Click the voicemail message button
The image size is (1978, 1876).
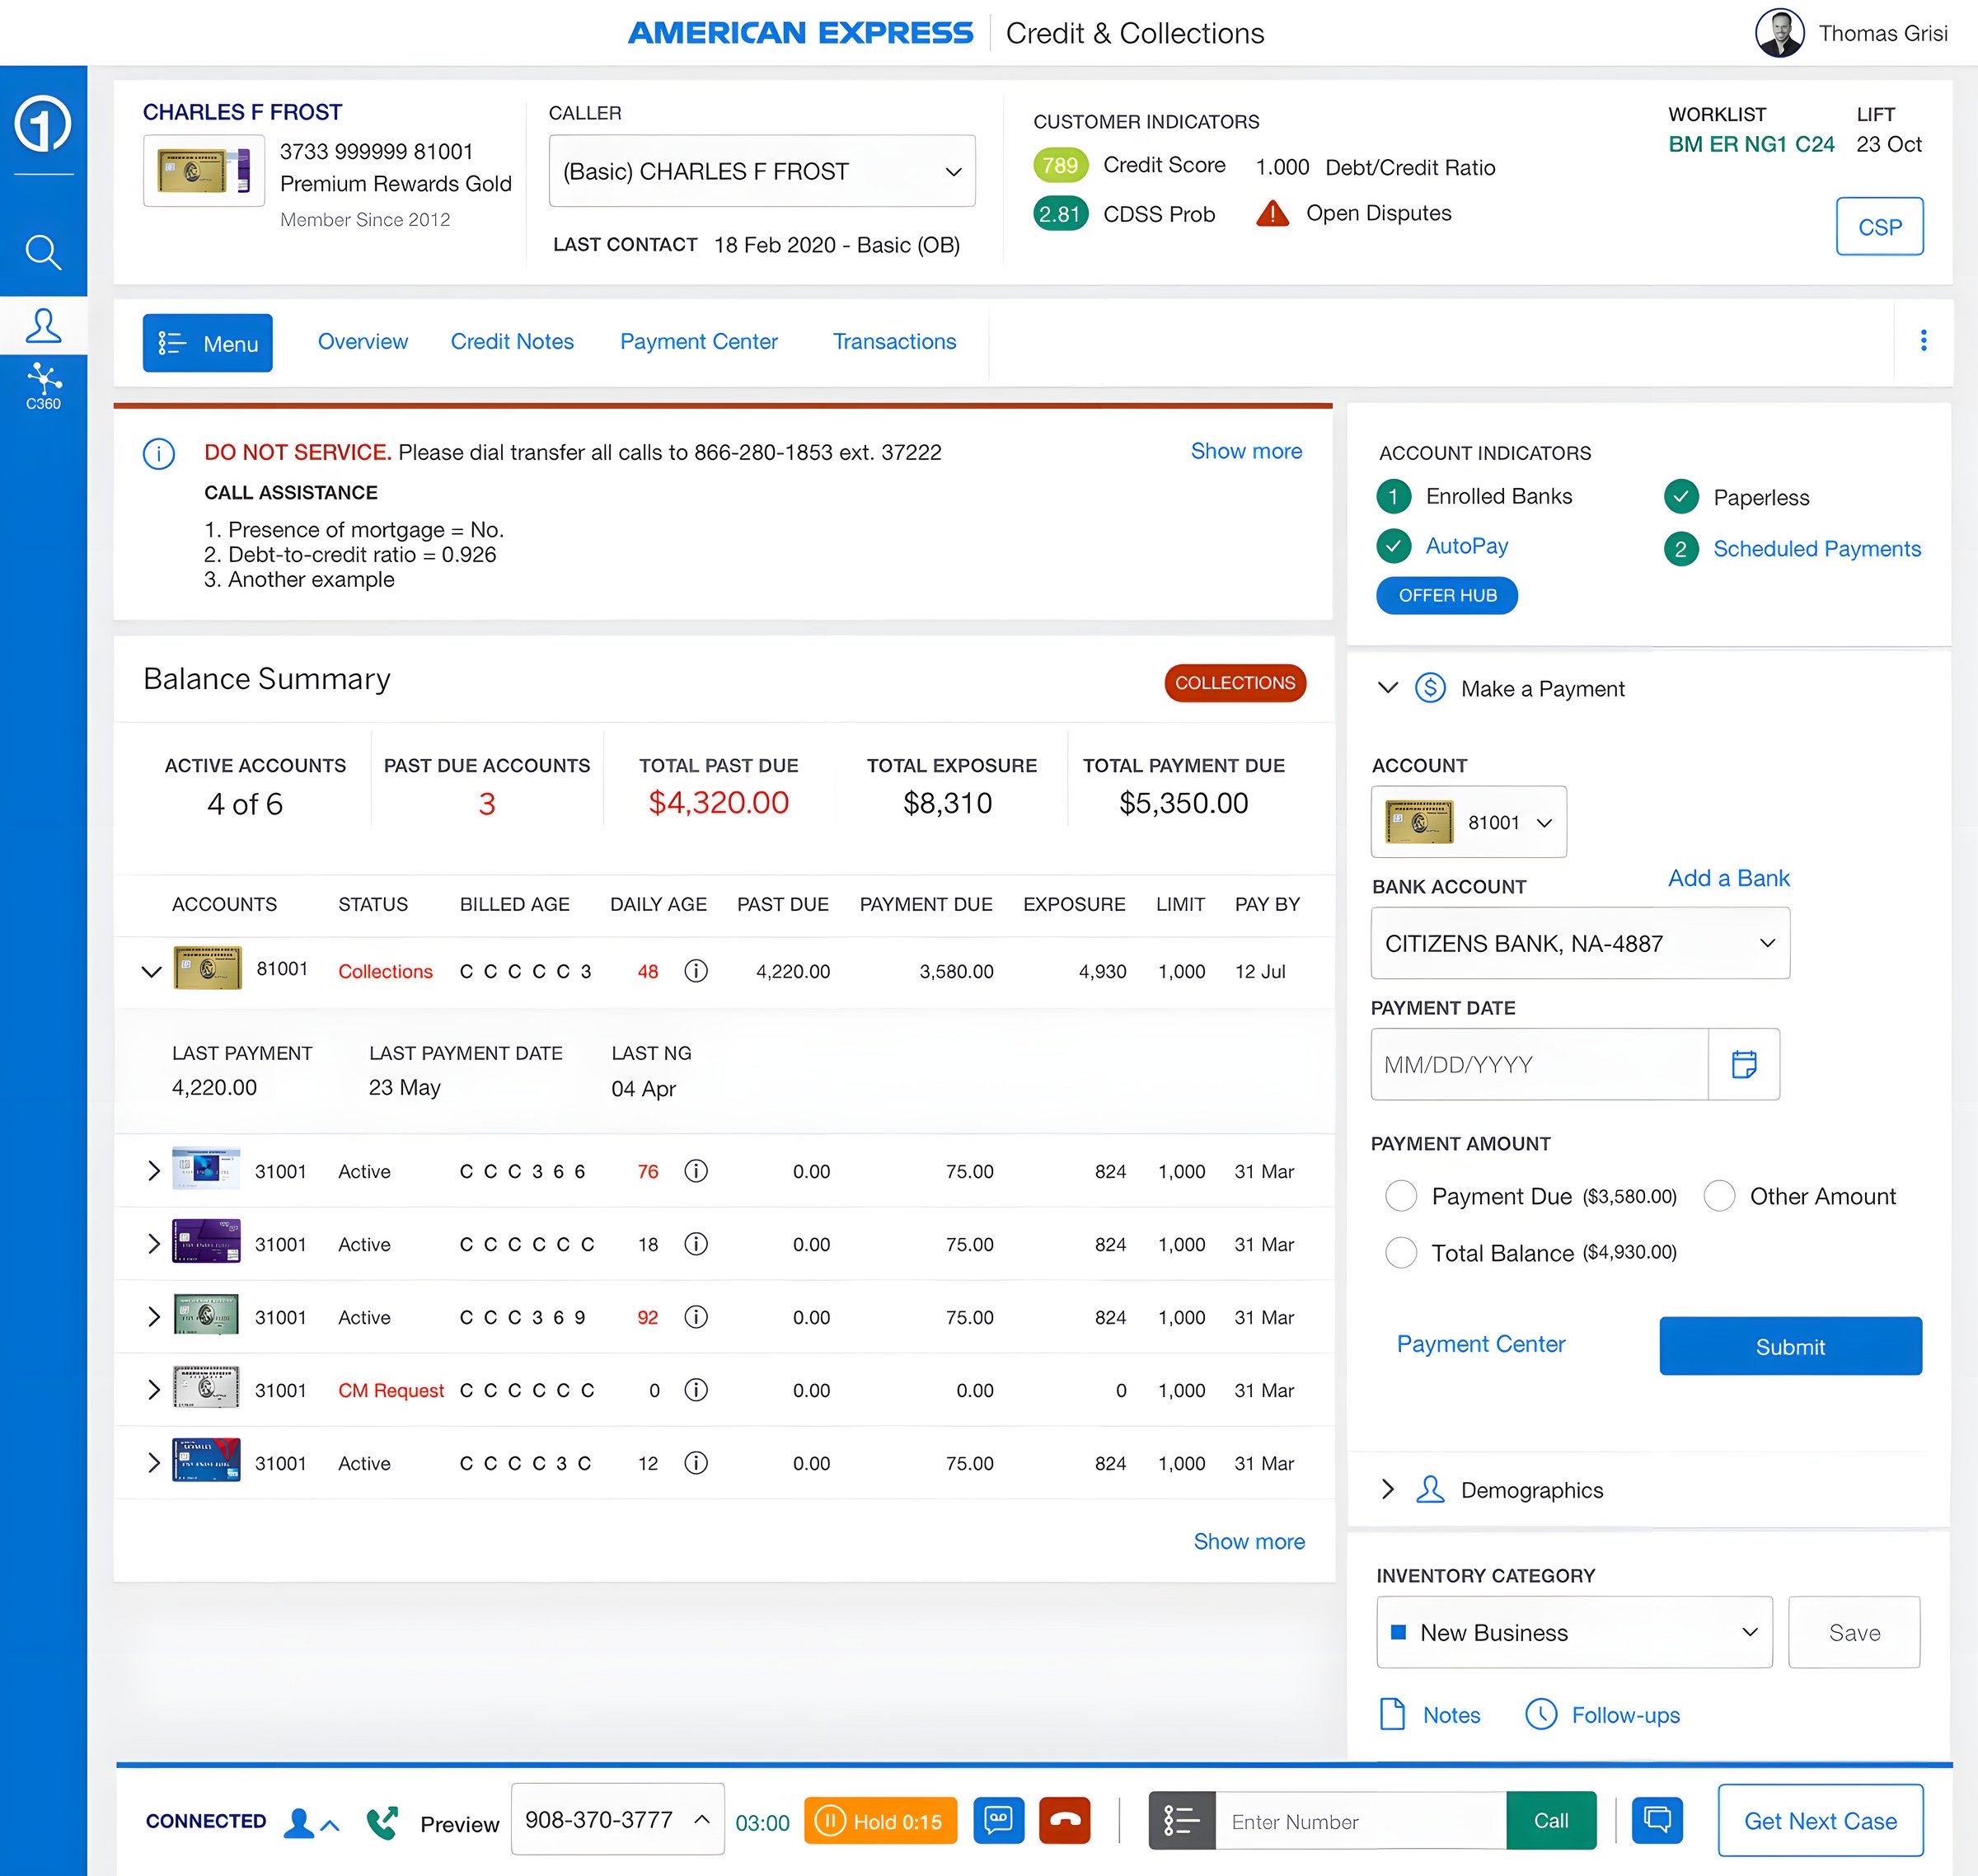[998, 1820]
